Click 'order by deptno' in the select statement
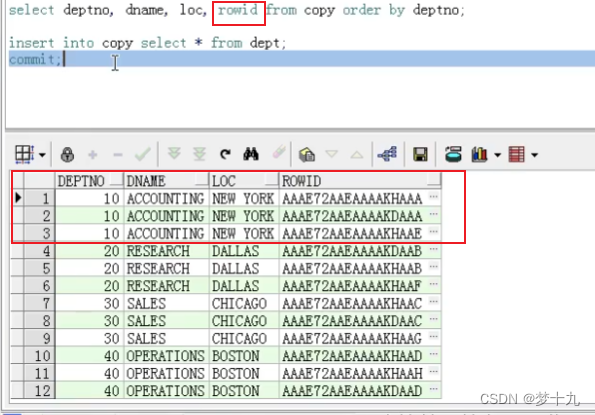 coord(401,10)
